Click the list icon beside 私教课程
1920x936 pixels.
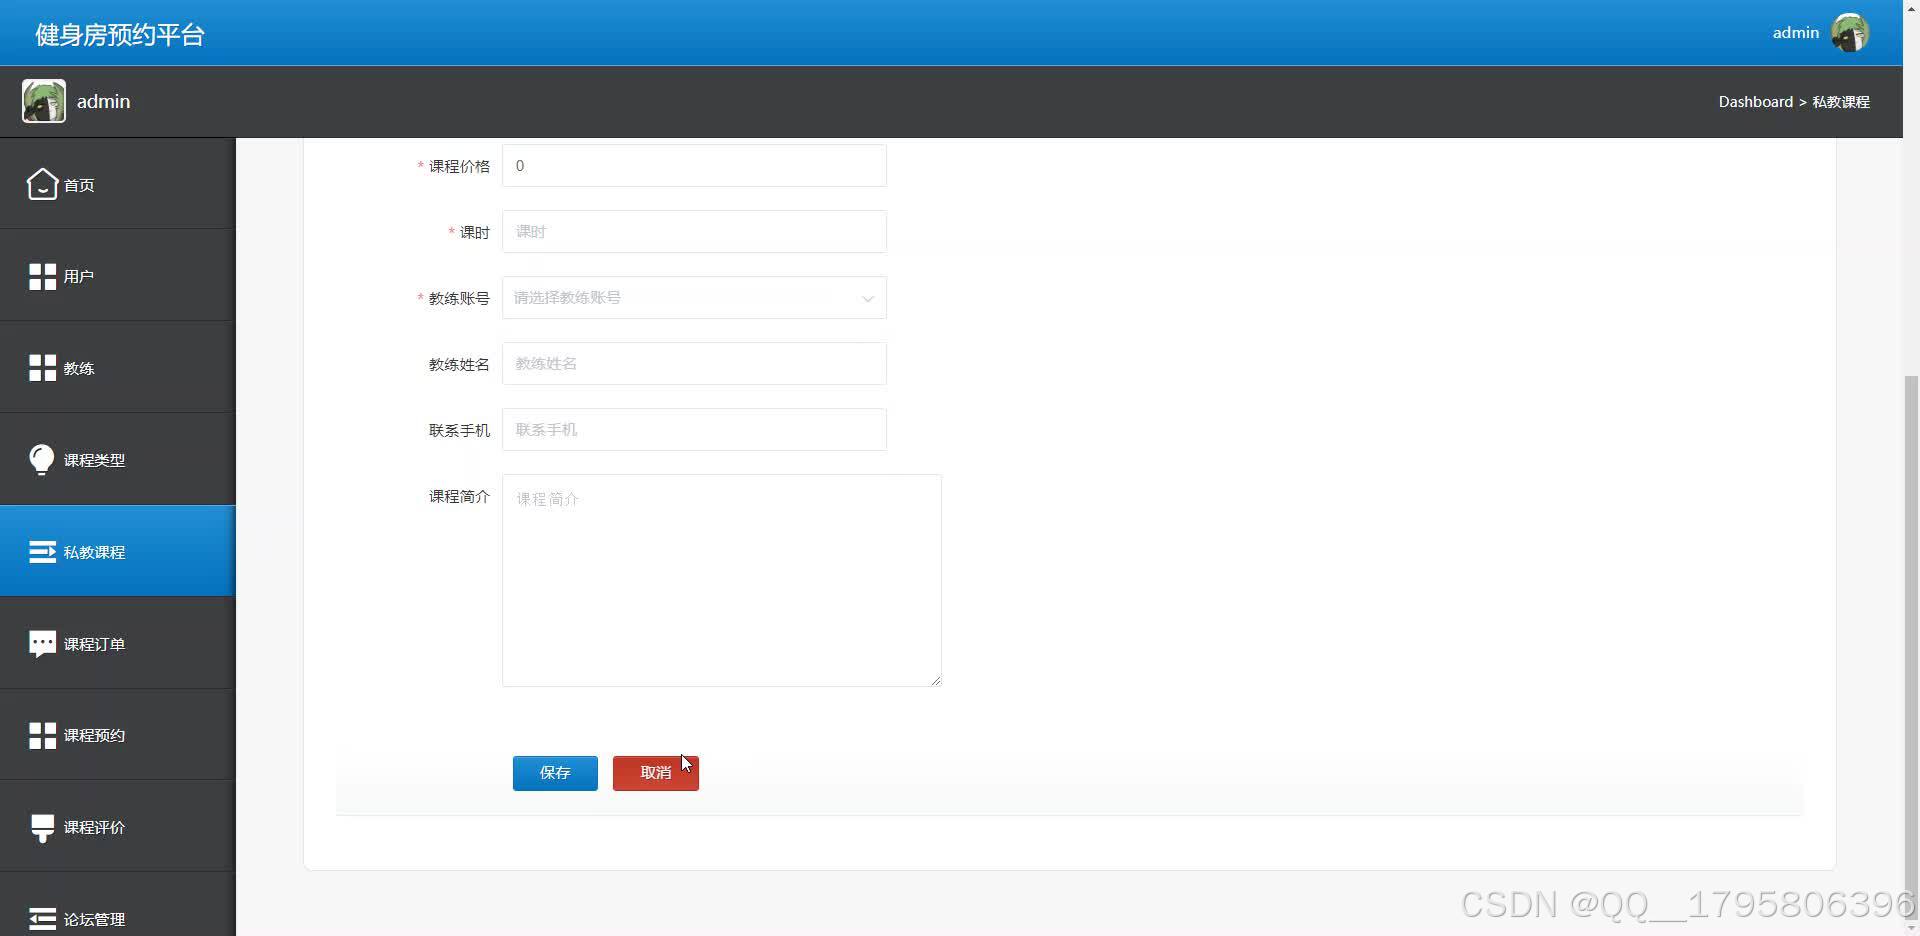[x=42, y=552]
